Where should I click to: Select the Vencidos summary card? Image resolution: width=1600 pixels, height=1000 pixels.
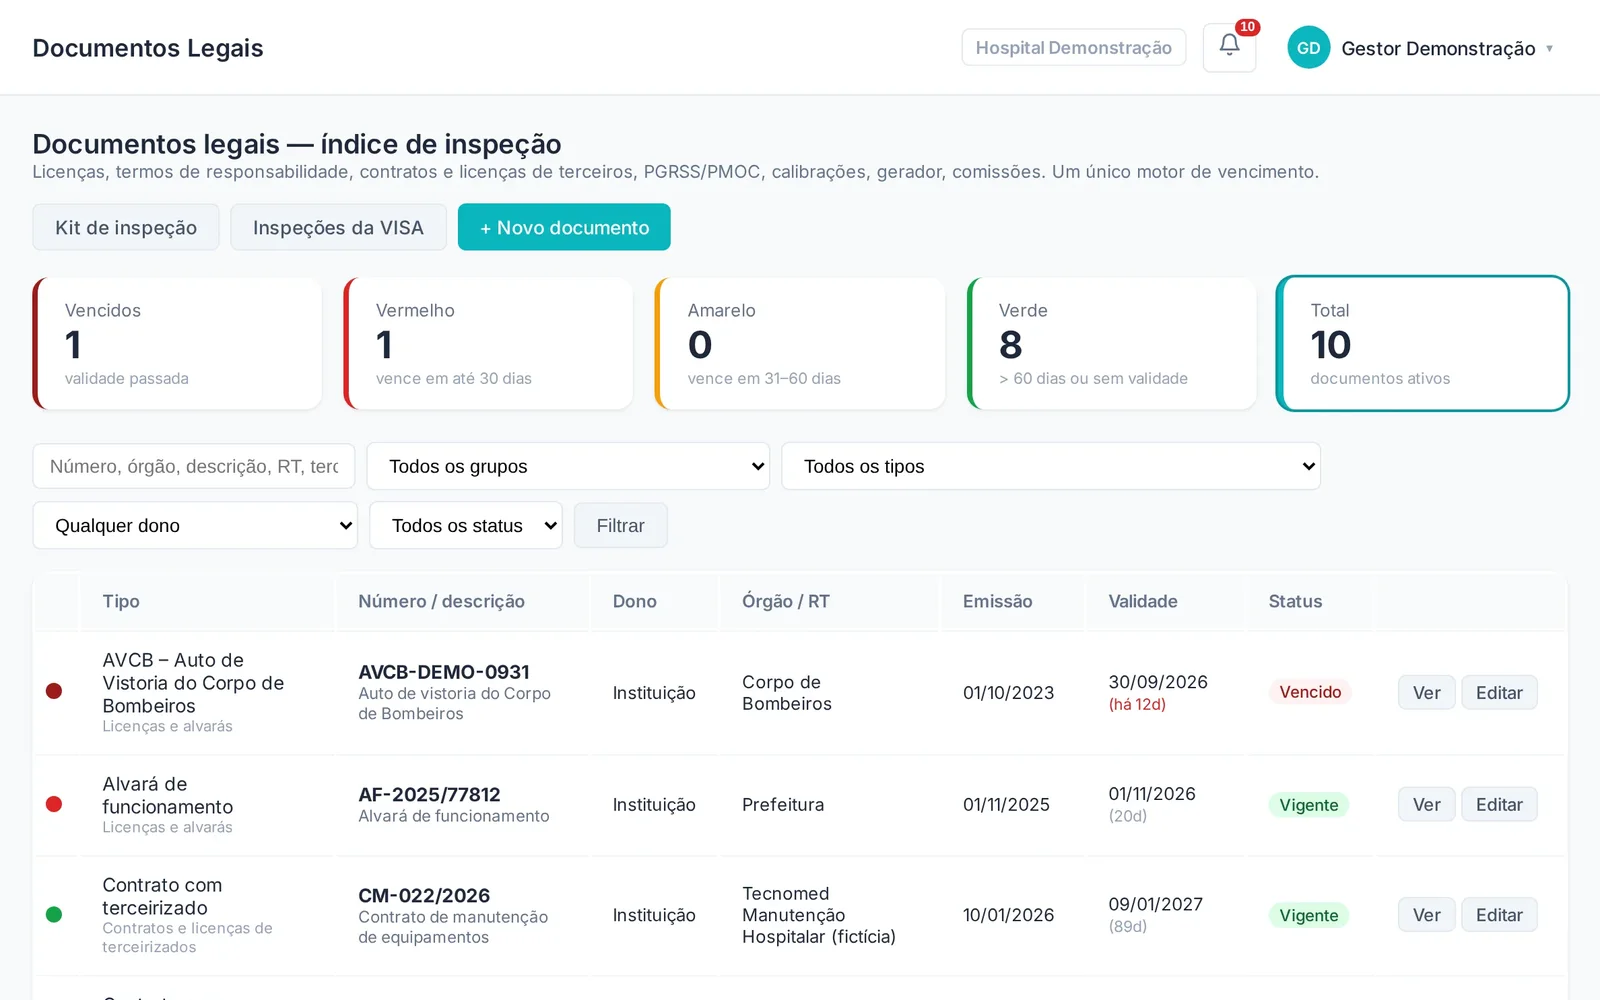(177, 343)
